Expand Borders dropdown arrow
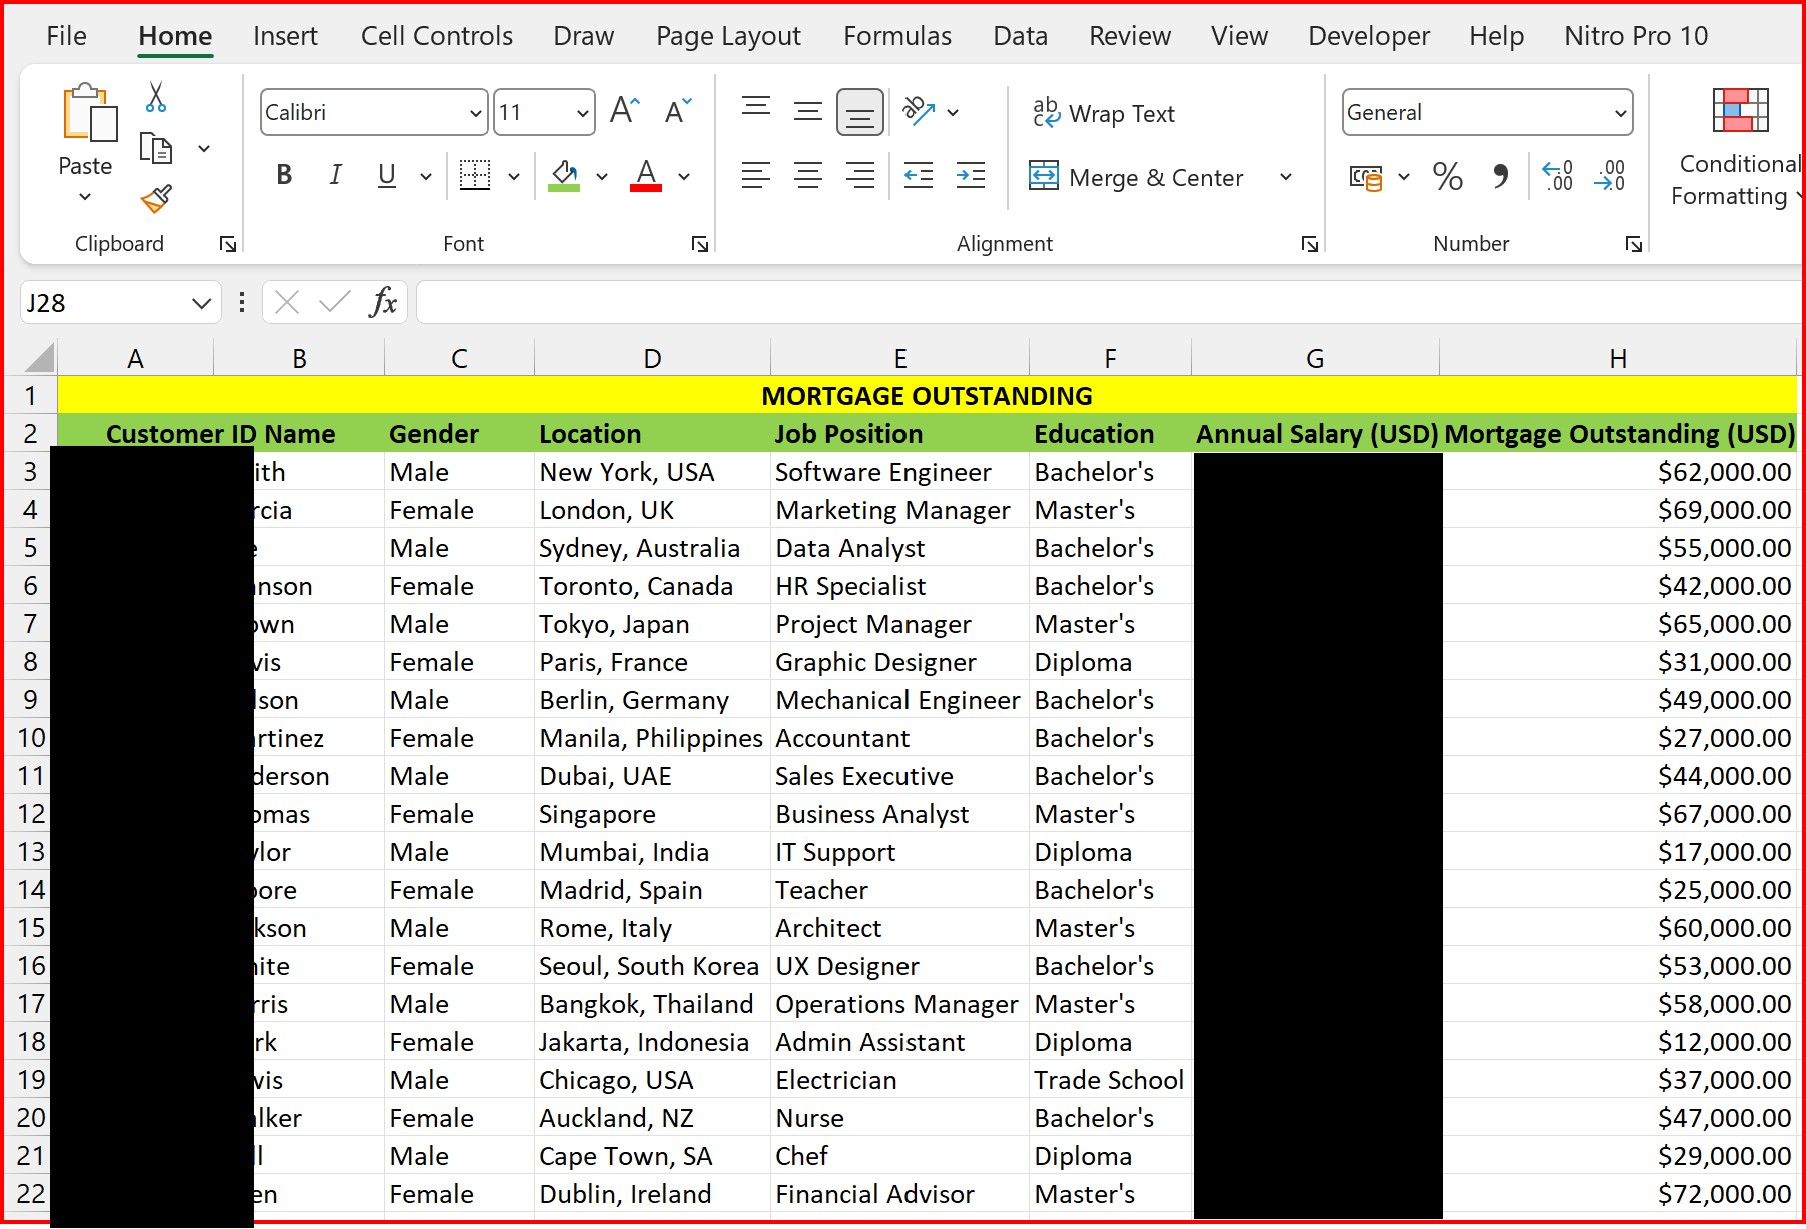Screen dimensions: 1806x1229 [514, 177]
